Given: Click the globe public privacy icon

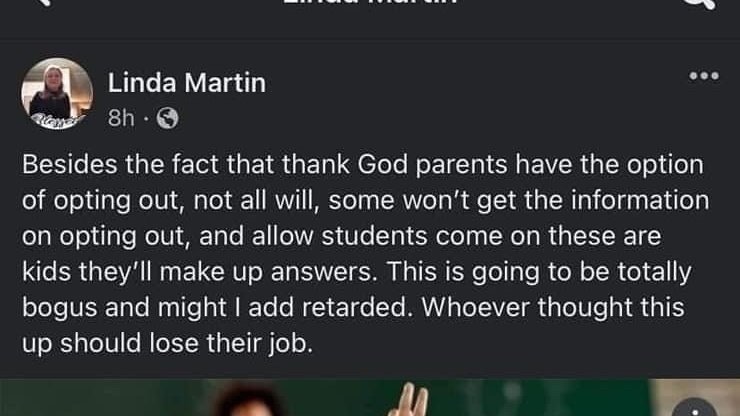Looking at the screenshot, I should 168,119.
